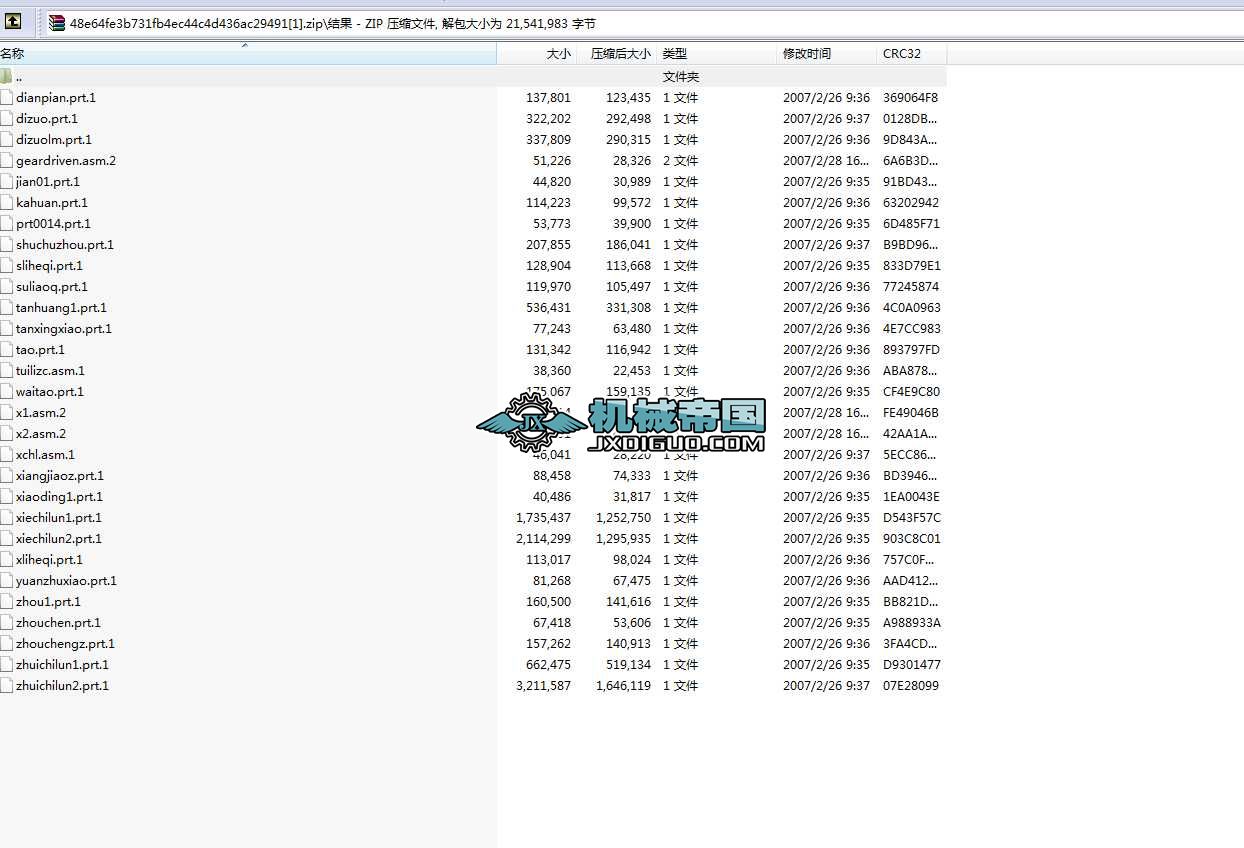Viewport: 1244px width, 848px height.
Task: Click CRC32 value 4E7CC983
Action: click(x=911, y=329)
